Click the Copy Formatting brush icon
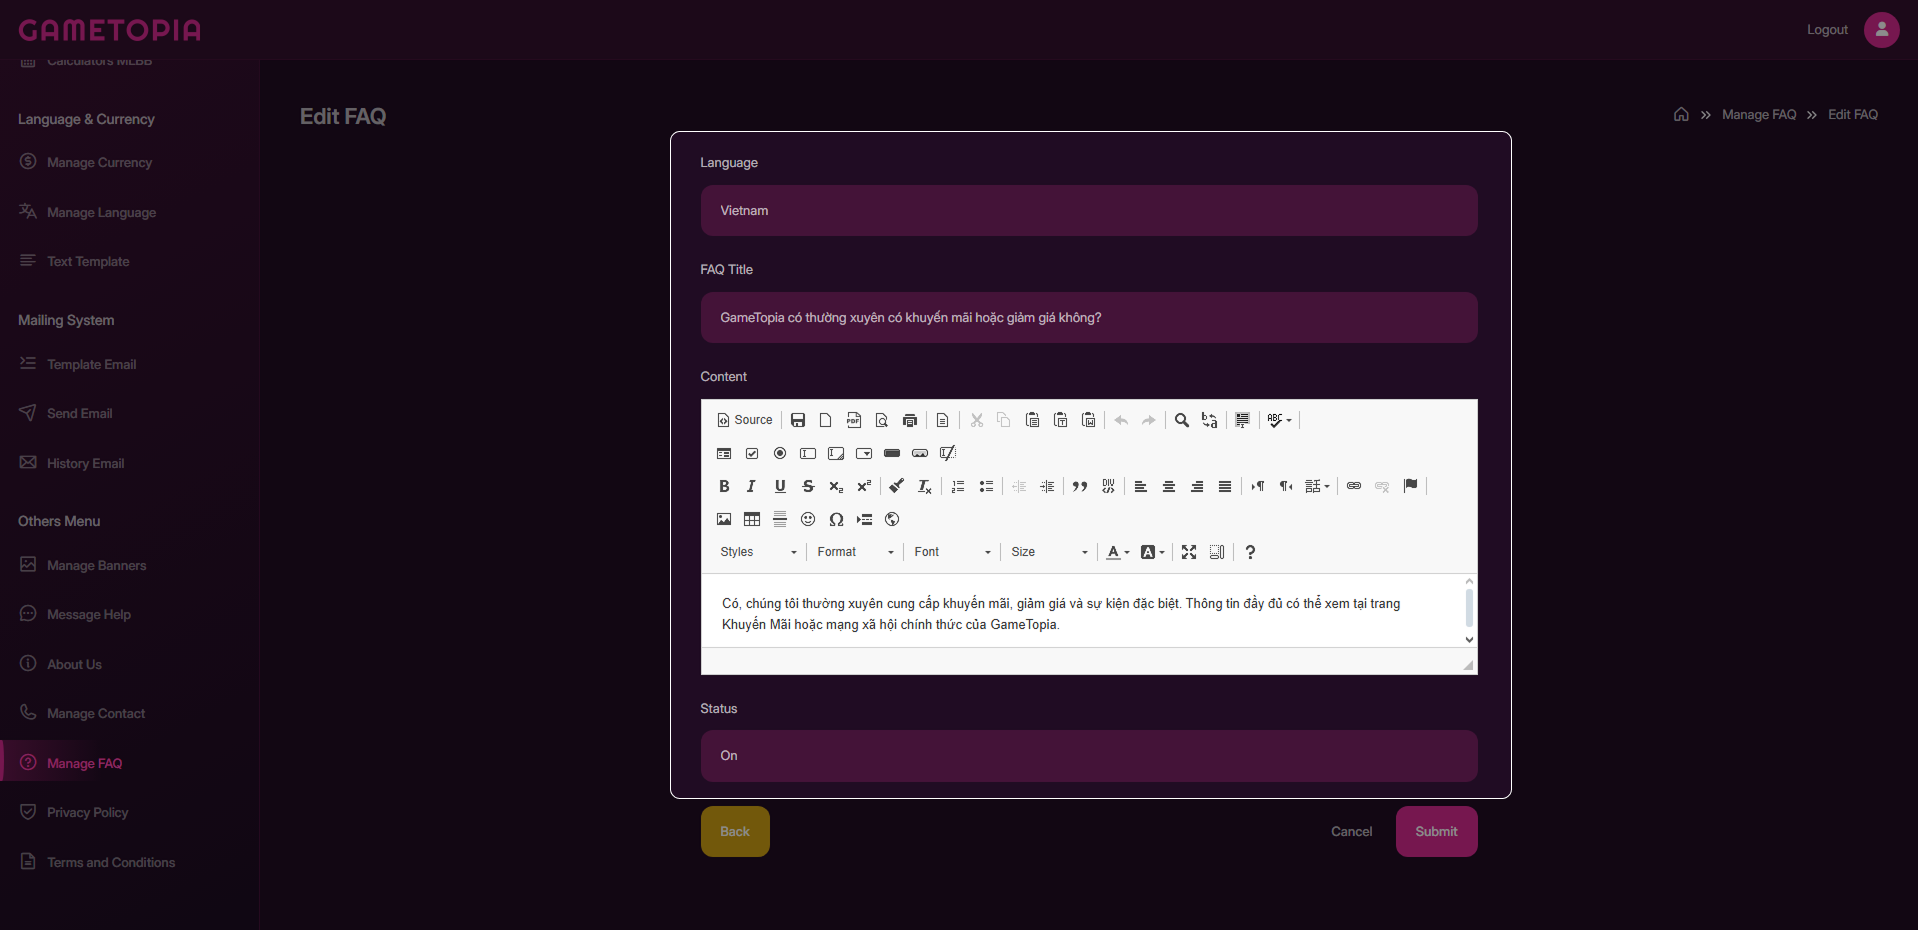The image size is (1918, 930). click(897, 486)
